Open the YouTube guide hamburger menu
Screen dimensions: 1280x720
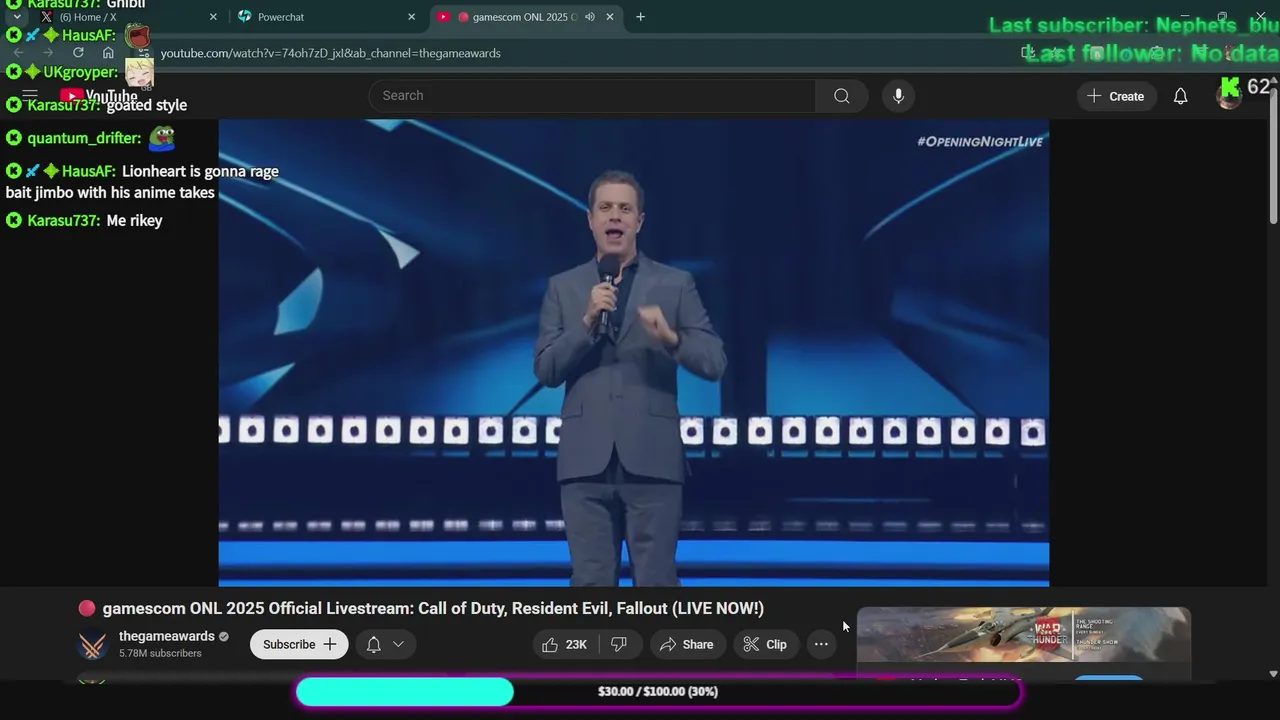point(30,96)
